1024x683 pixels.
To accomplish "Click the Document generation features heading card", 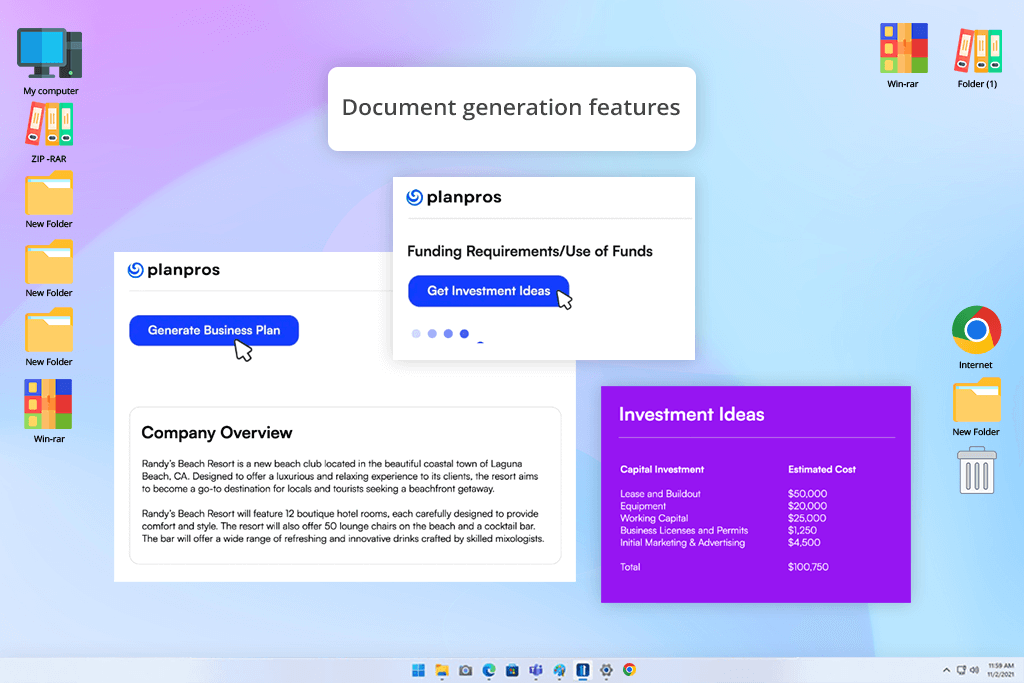I will click(511, 108).
